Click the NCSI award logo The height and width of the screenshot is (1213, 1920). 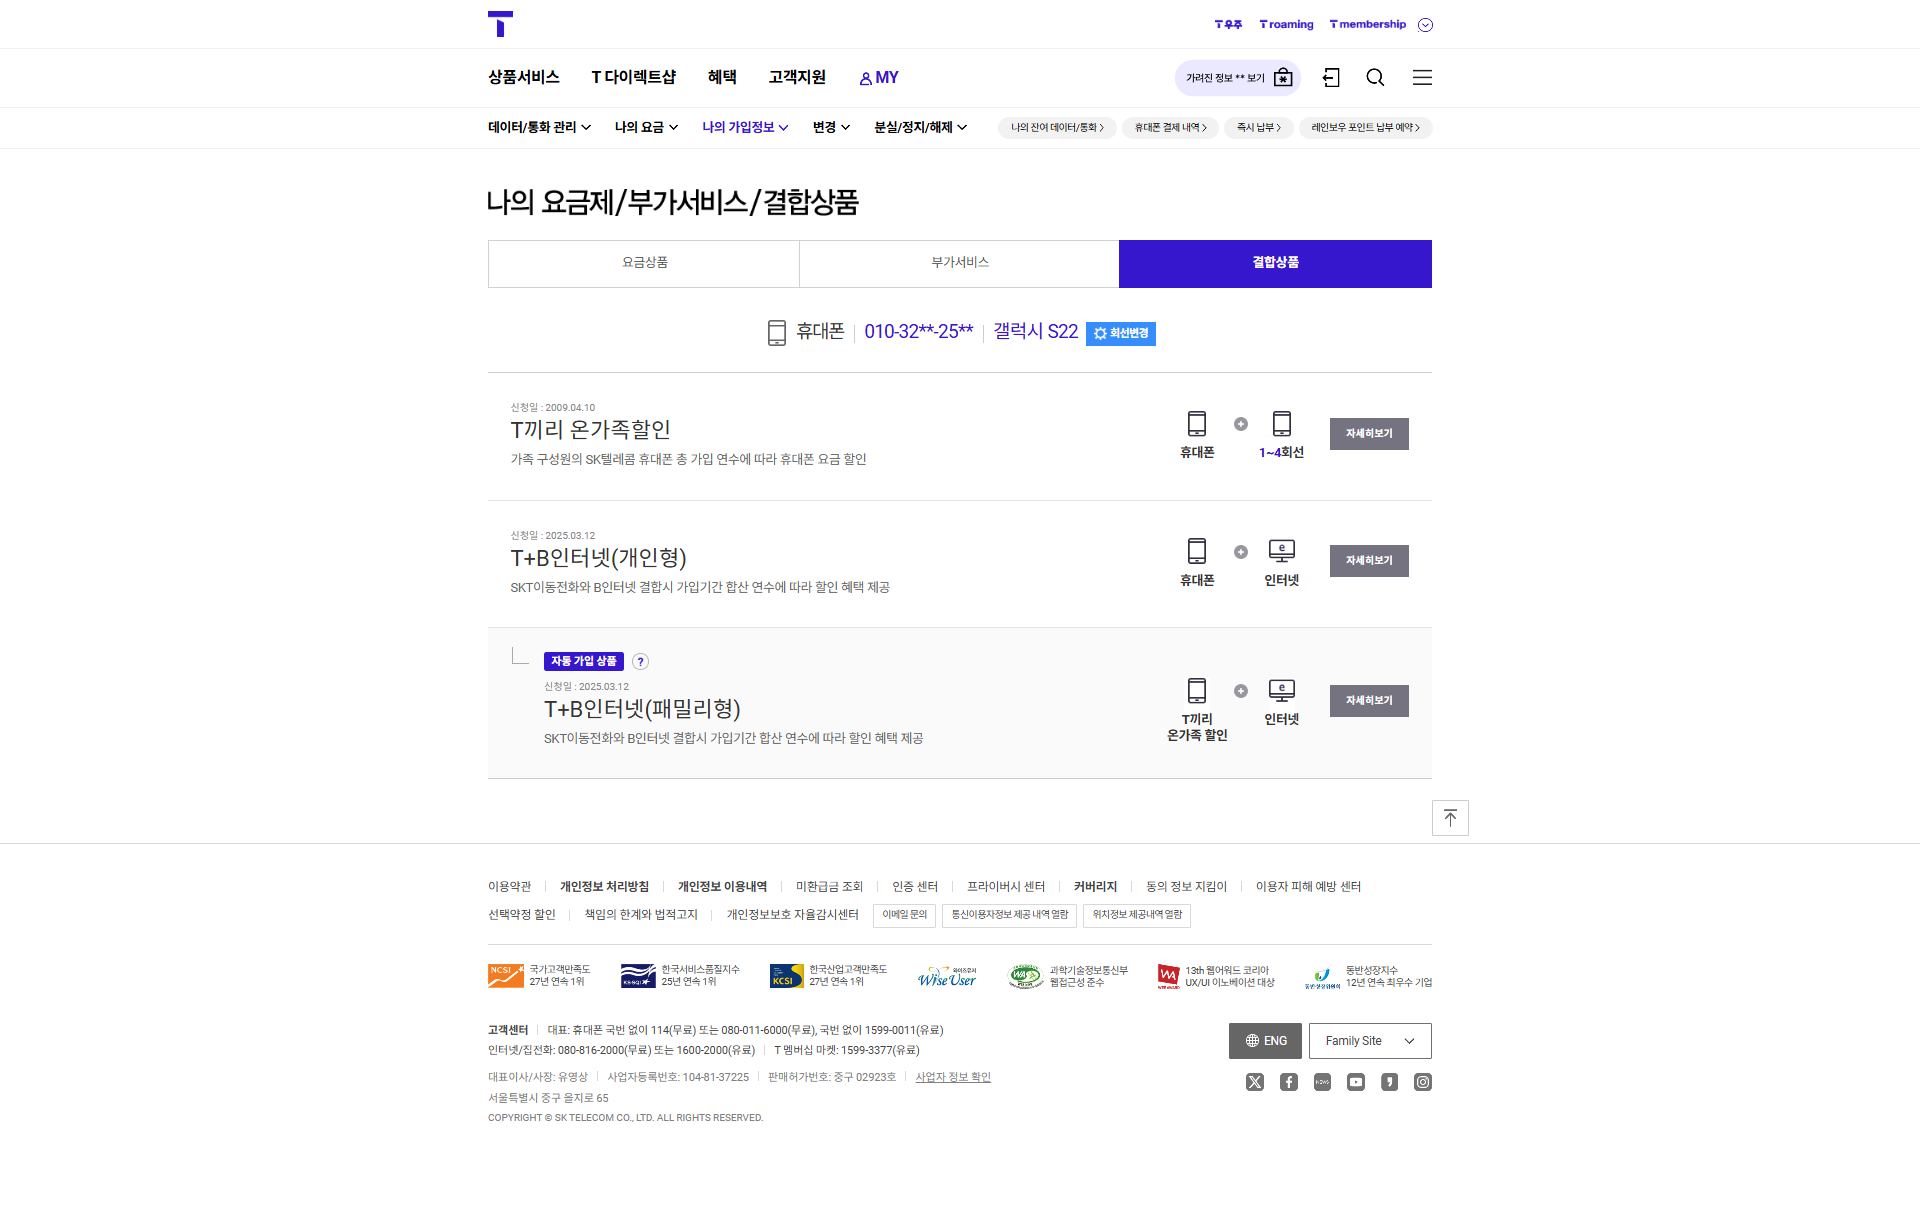[506, 976]
